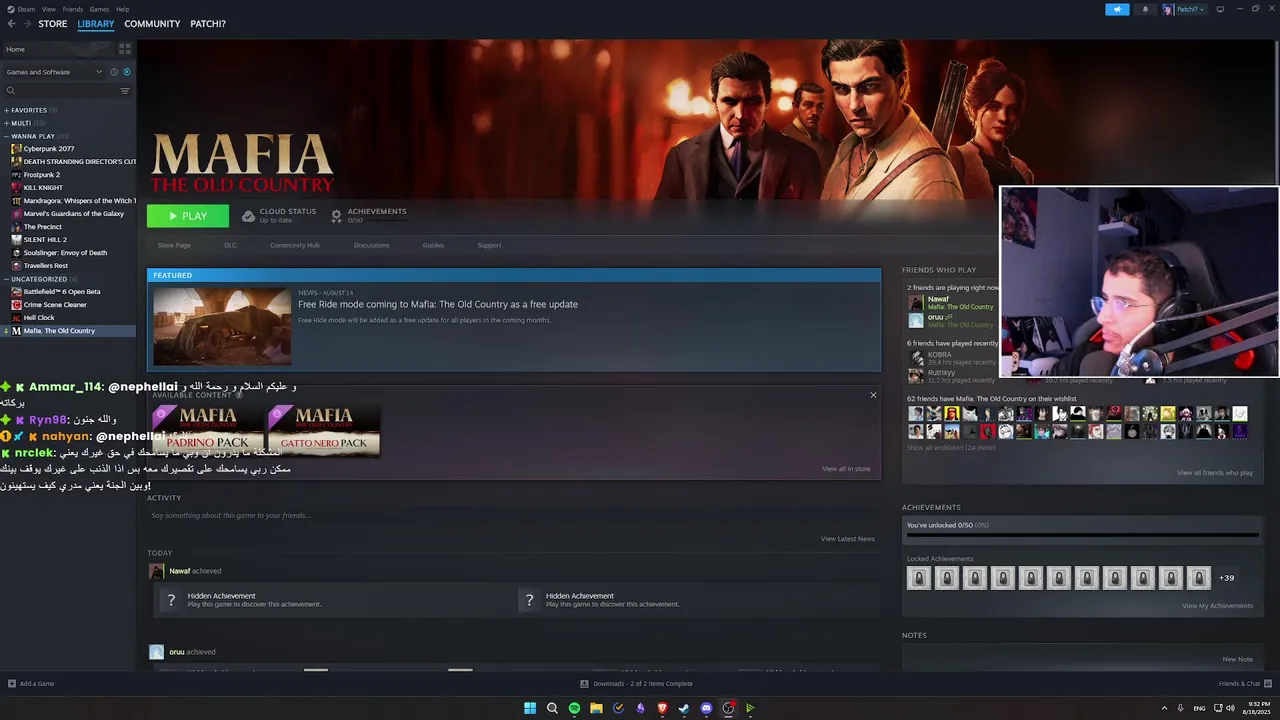Click the New Note button
This screenshot has height=720, width=1280.
pos(1237,659)
